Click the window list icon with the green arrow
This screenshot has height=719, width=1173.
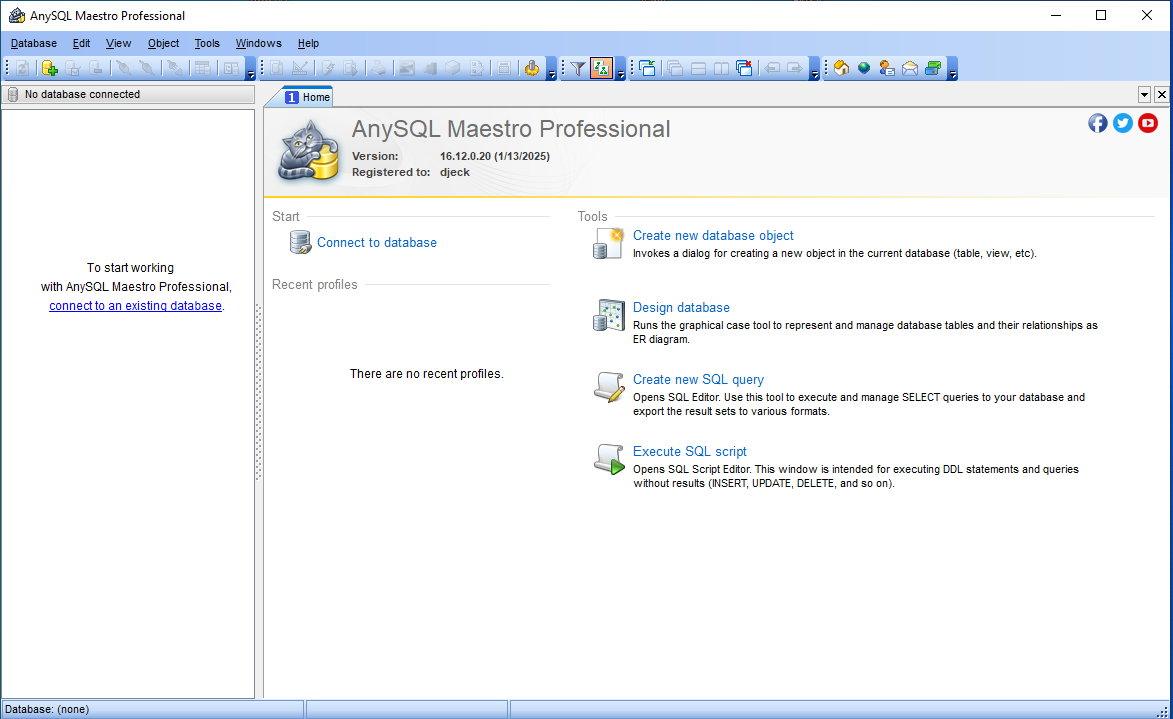point(648,69)
